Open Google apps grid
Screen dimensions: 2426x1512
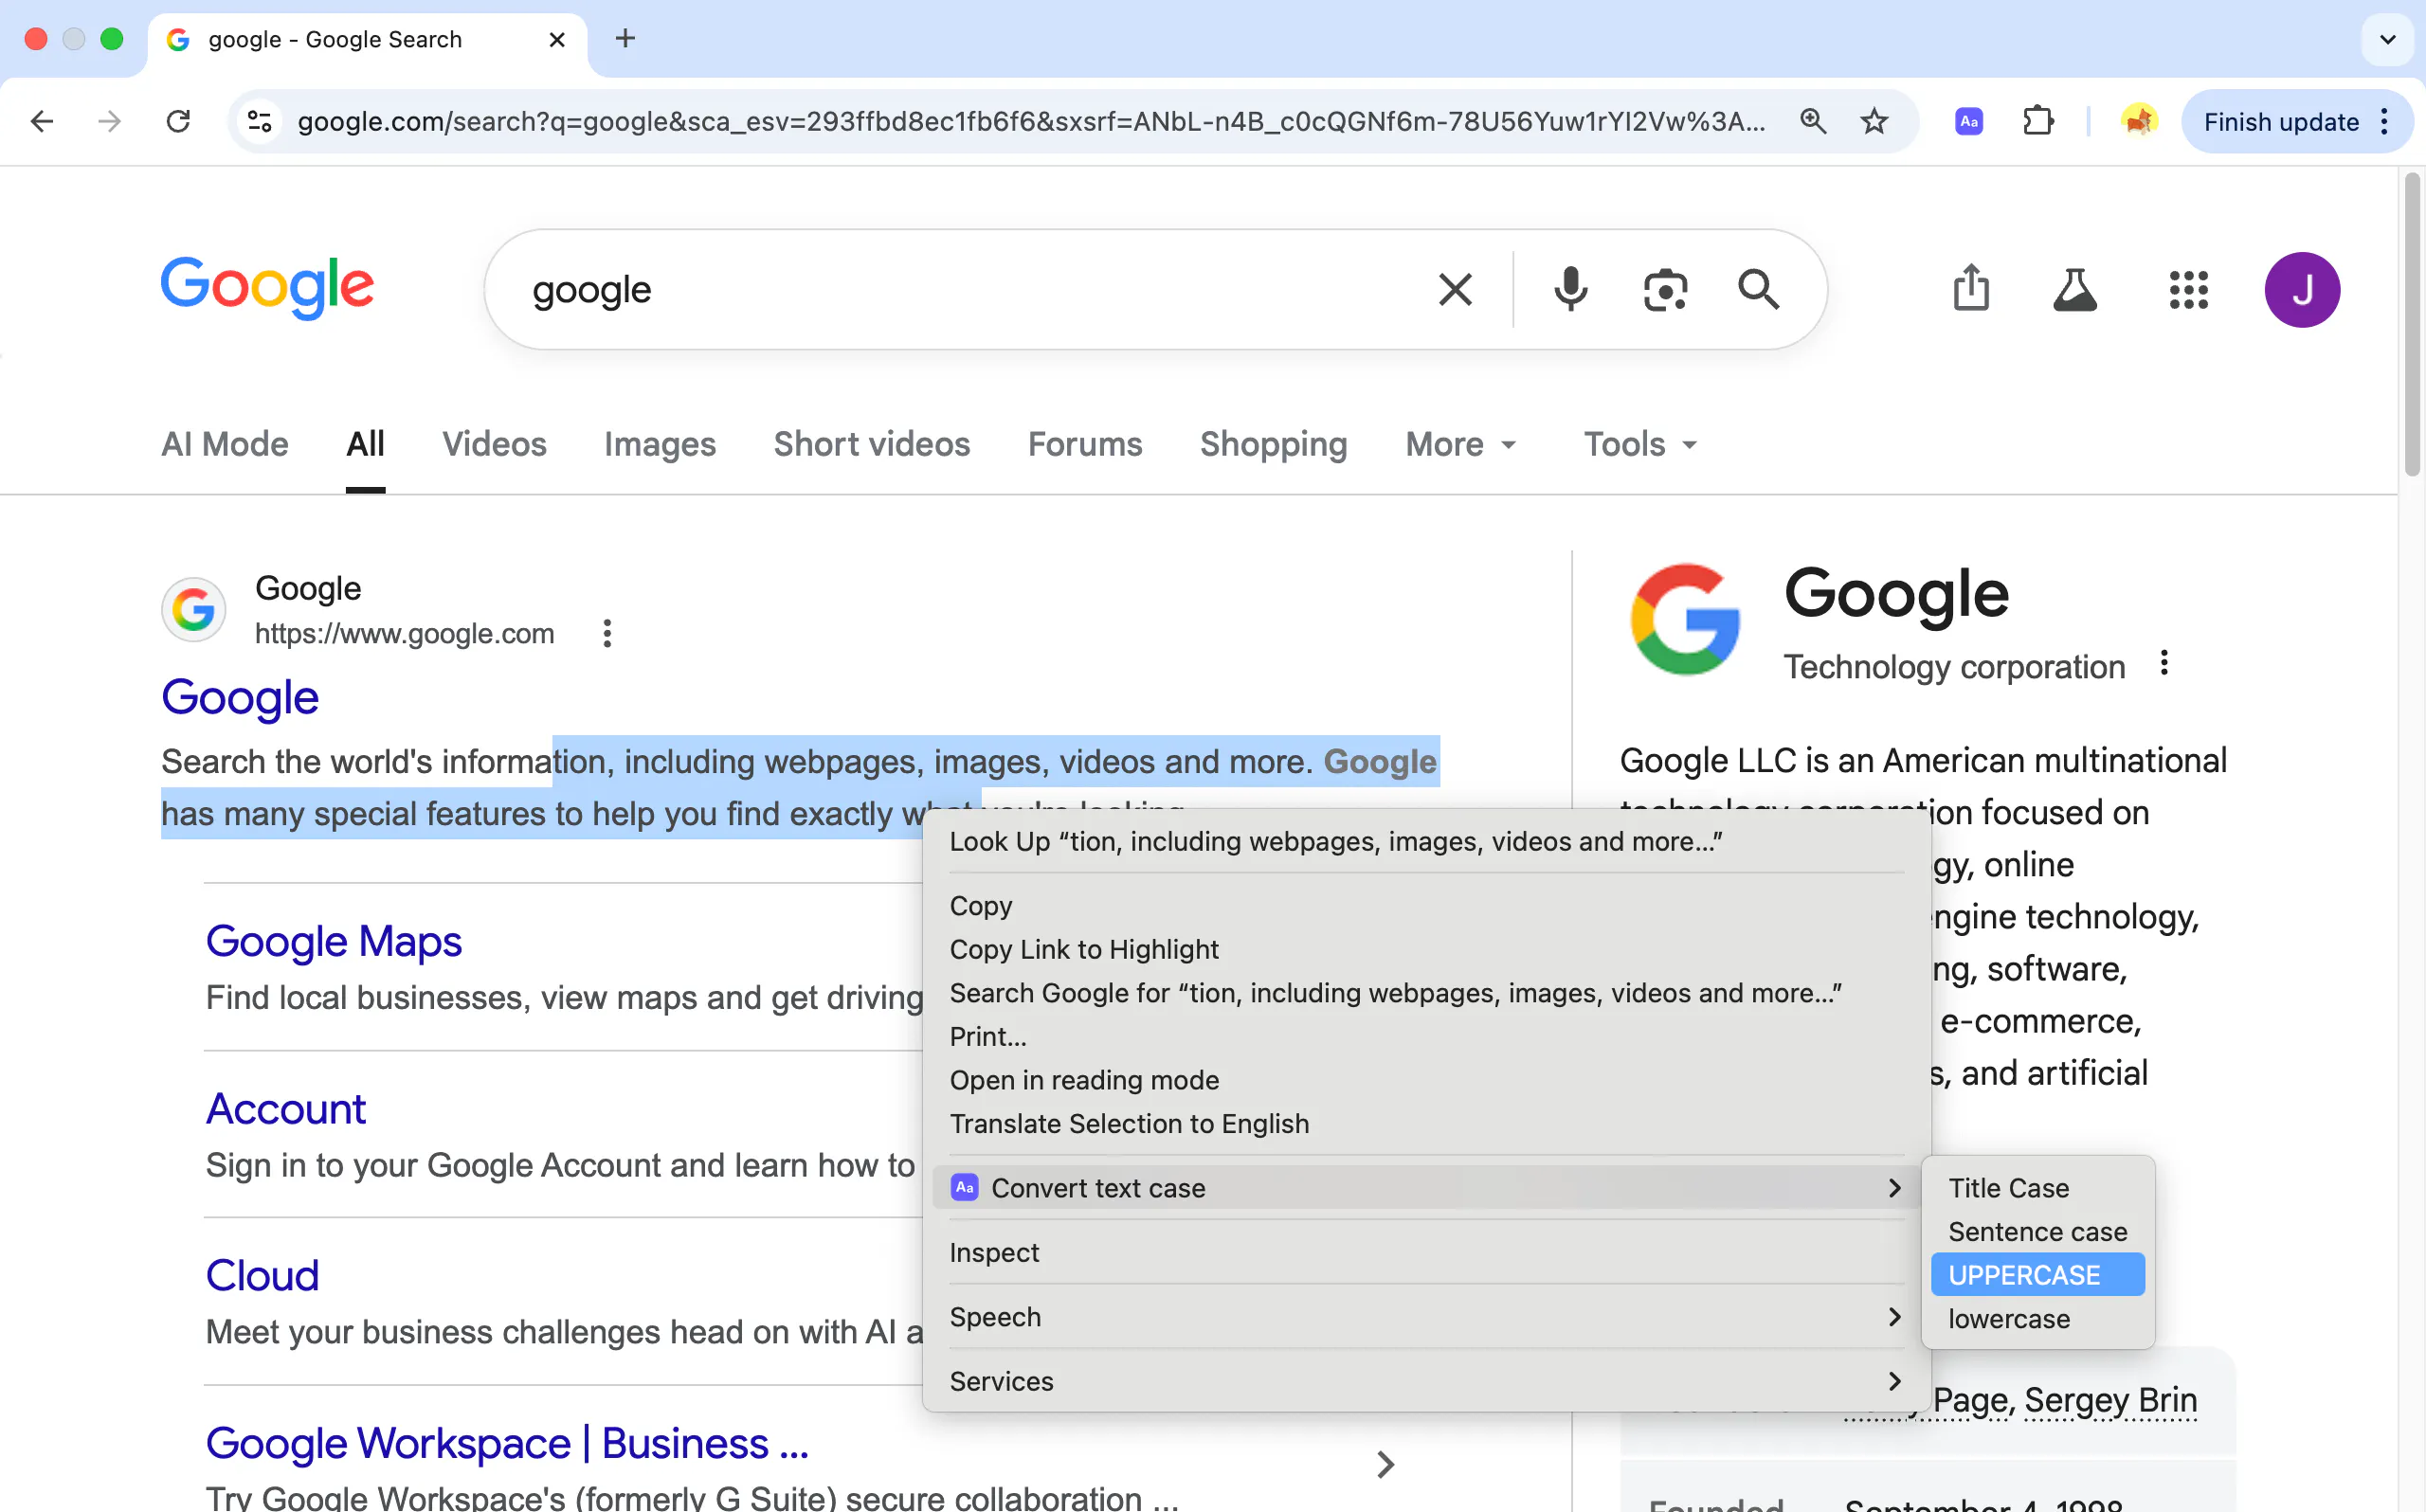pyautogui.click(x=2188, y=290)
